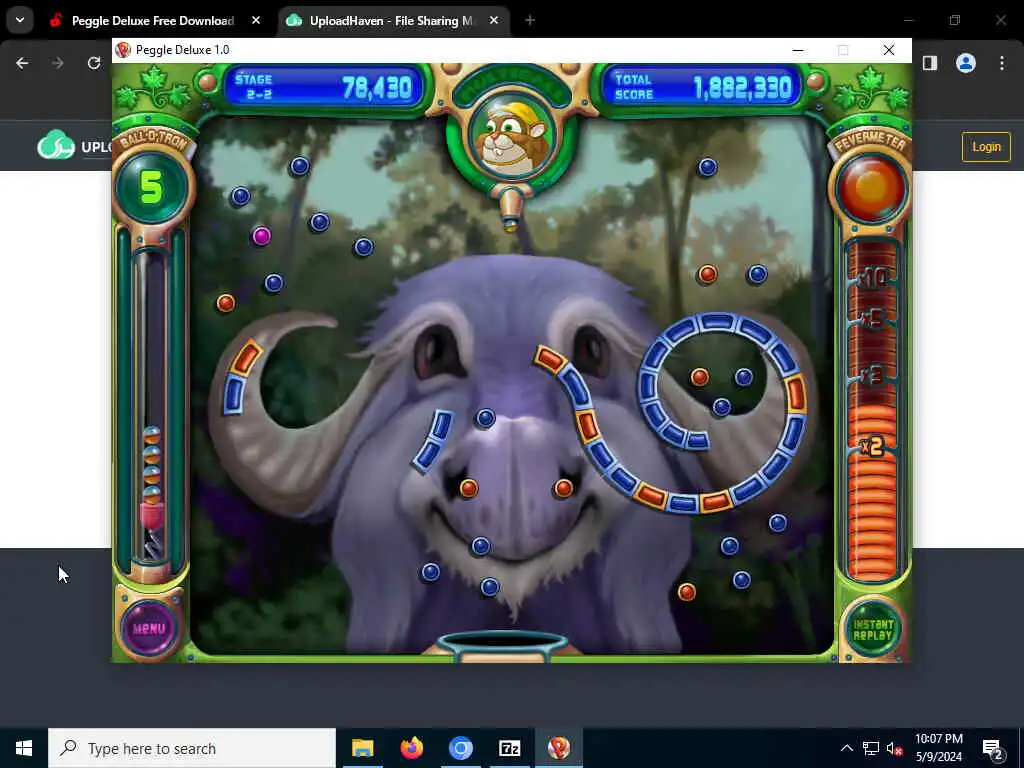Click the Login button on UploadHaven
Image resolution: width=1024 pixels, height=768 pixels.
tap(986, 147)
